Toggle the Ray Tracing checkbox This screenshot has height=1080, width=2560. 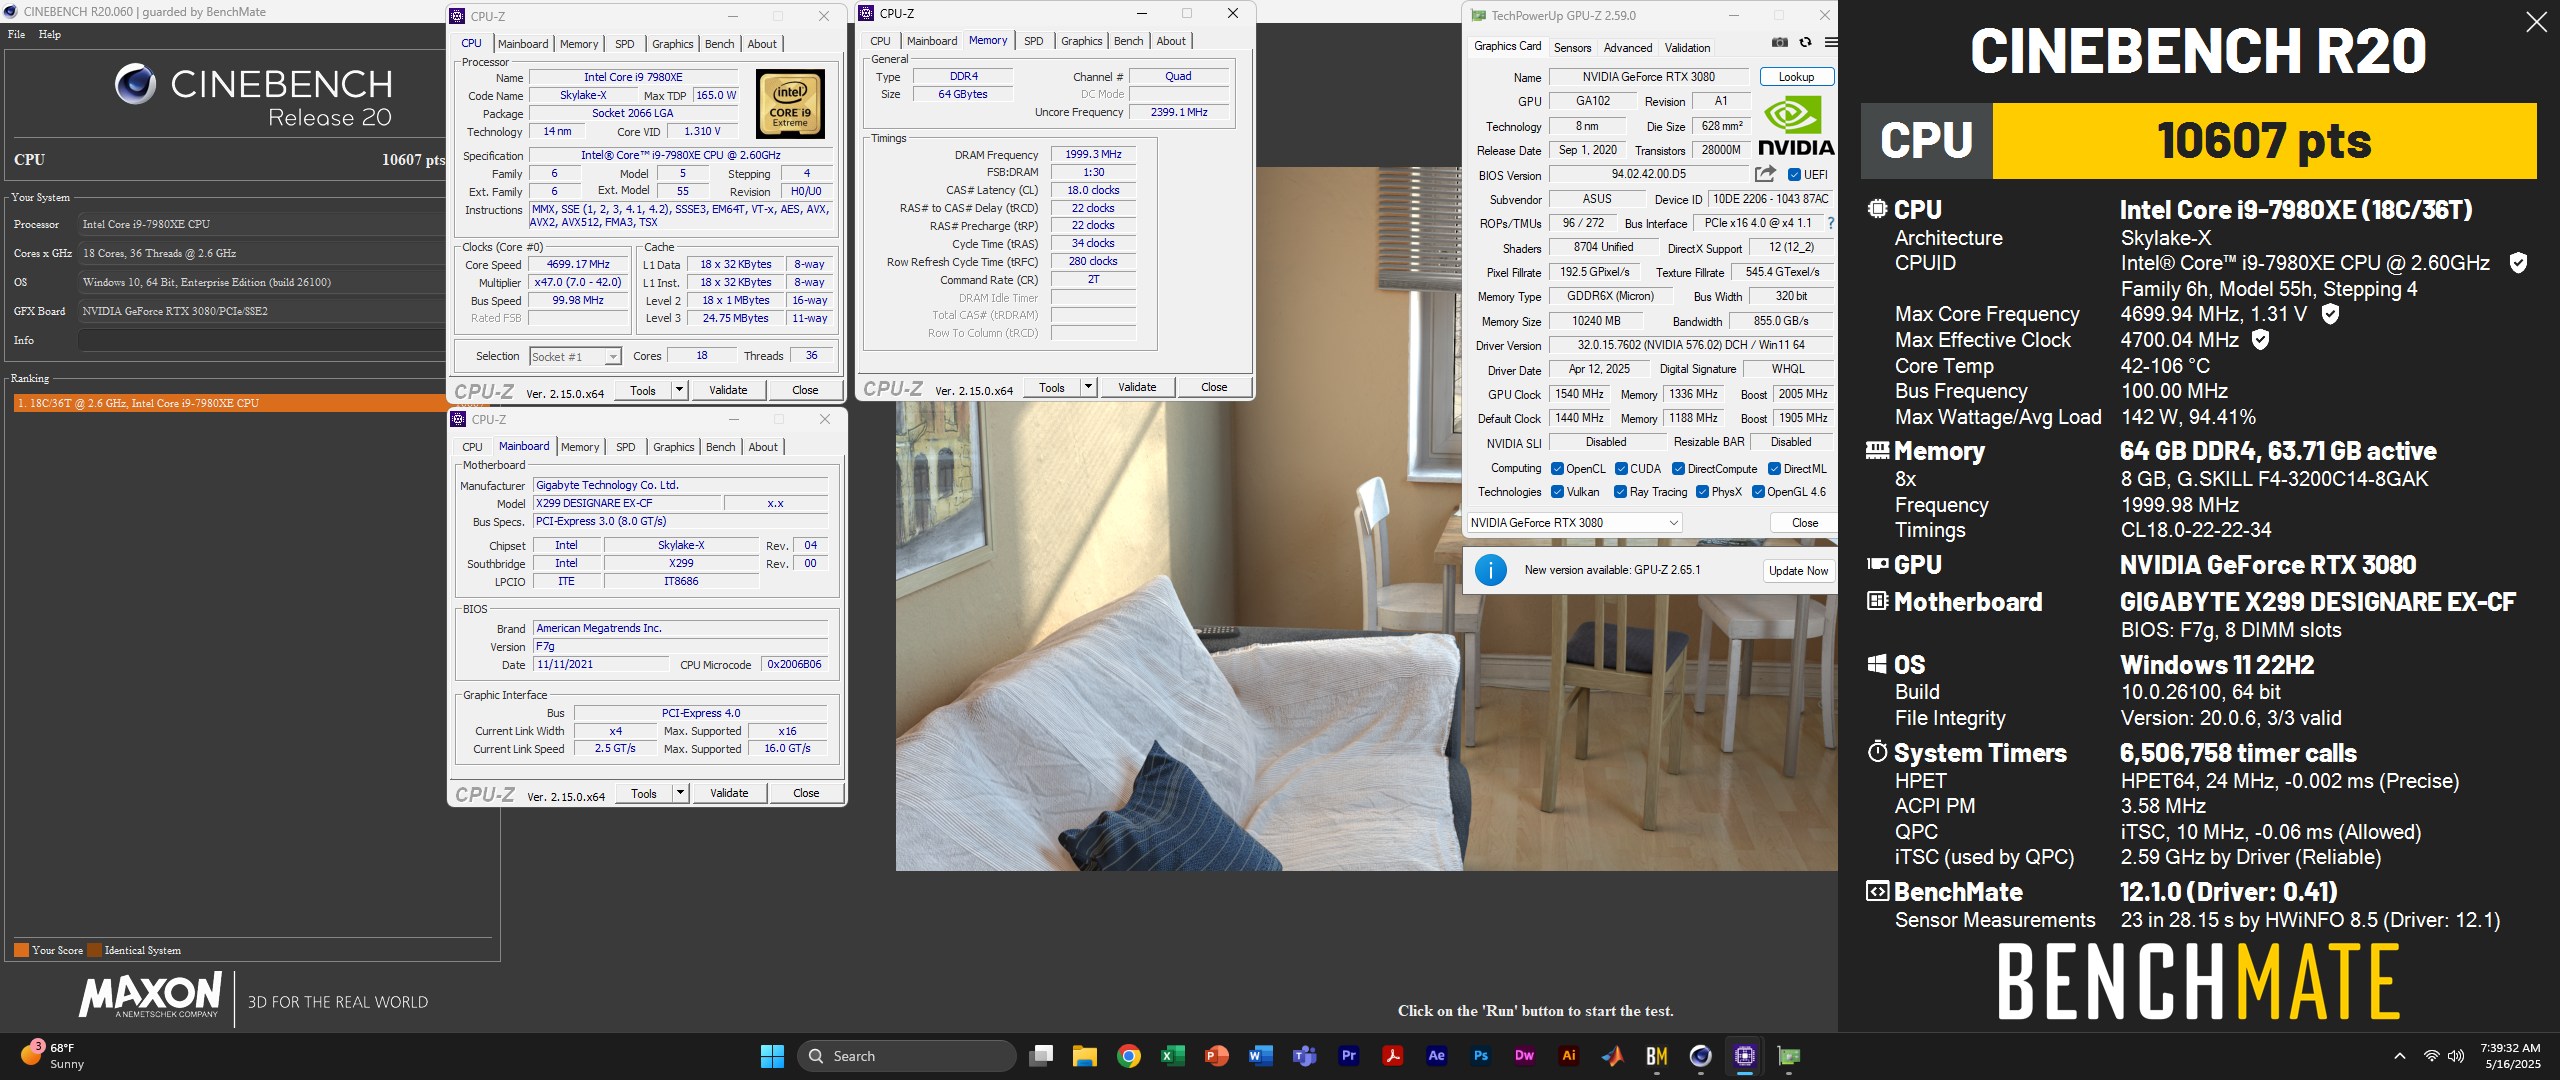tap(1620, 492)
